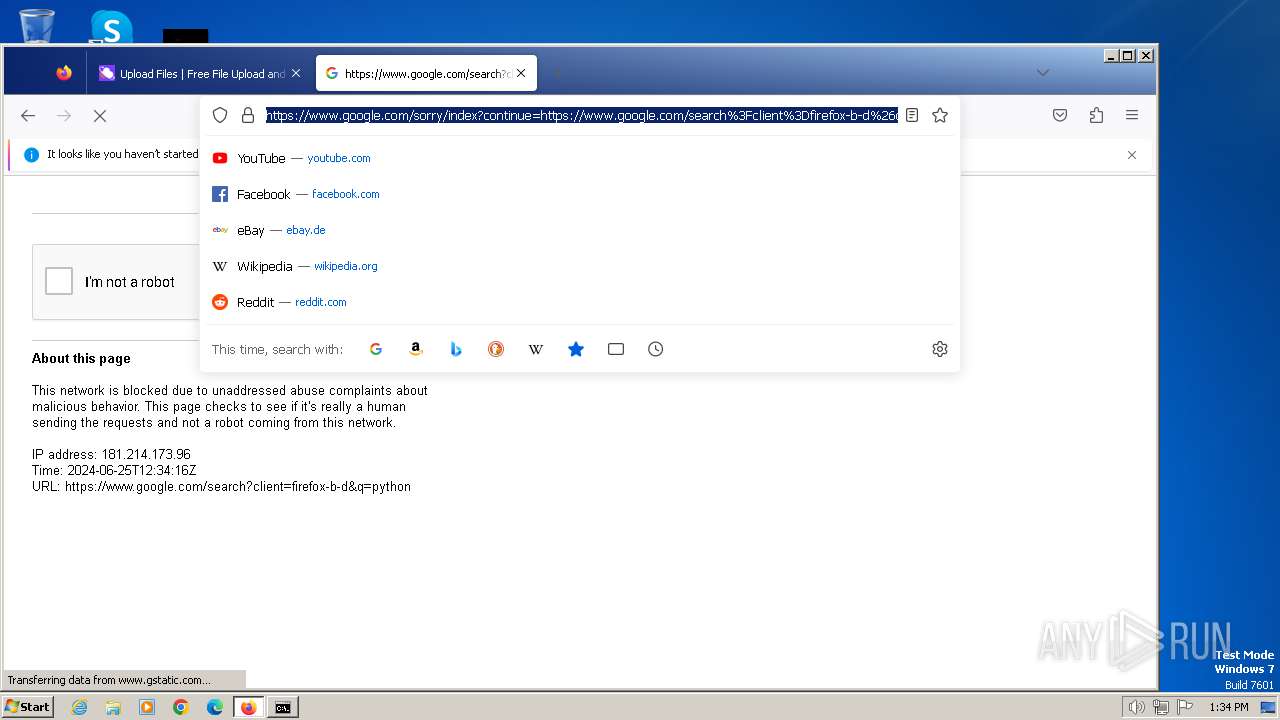This screenshot has height=720, width=1280.
Task: Launch Internet Explorer from taskbar
Action: pos(79,707)
